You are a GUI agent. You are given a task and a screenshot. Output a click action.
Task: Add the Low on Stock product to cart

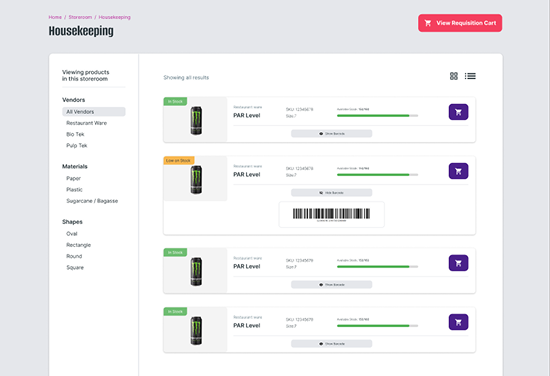tap(458, 171)
